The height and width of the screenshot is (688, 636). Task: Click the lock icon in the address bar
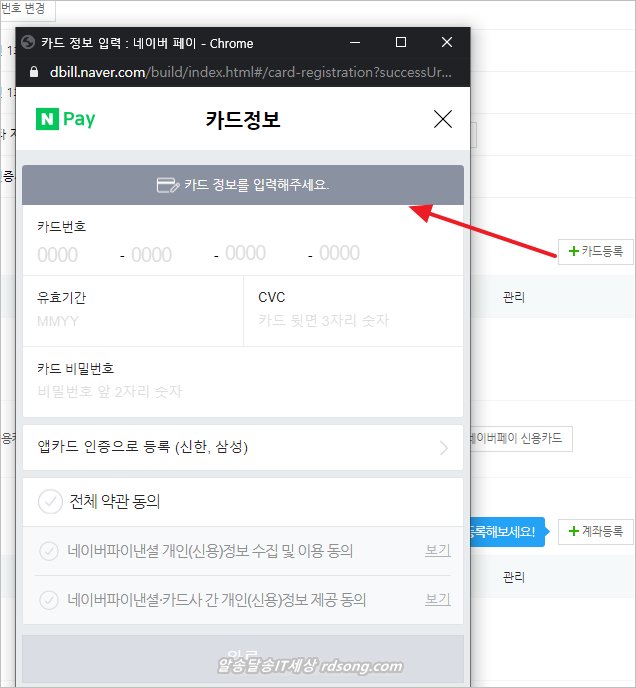pyautogui.click(x=34, y=72)
